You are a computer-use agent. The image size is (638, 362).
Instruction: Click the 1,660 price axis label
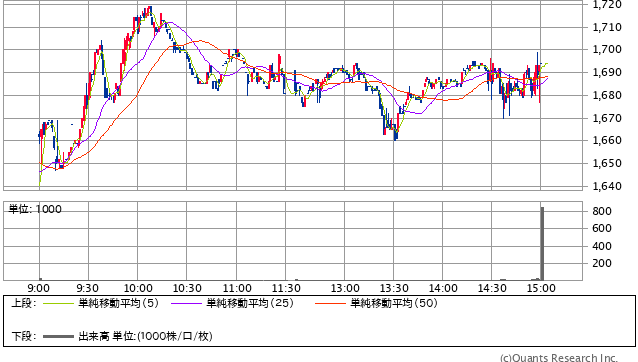607,140
